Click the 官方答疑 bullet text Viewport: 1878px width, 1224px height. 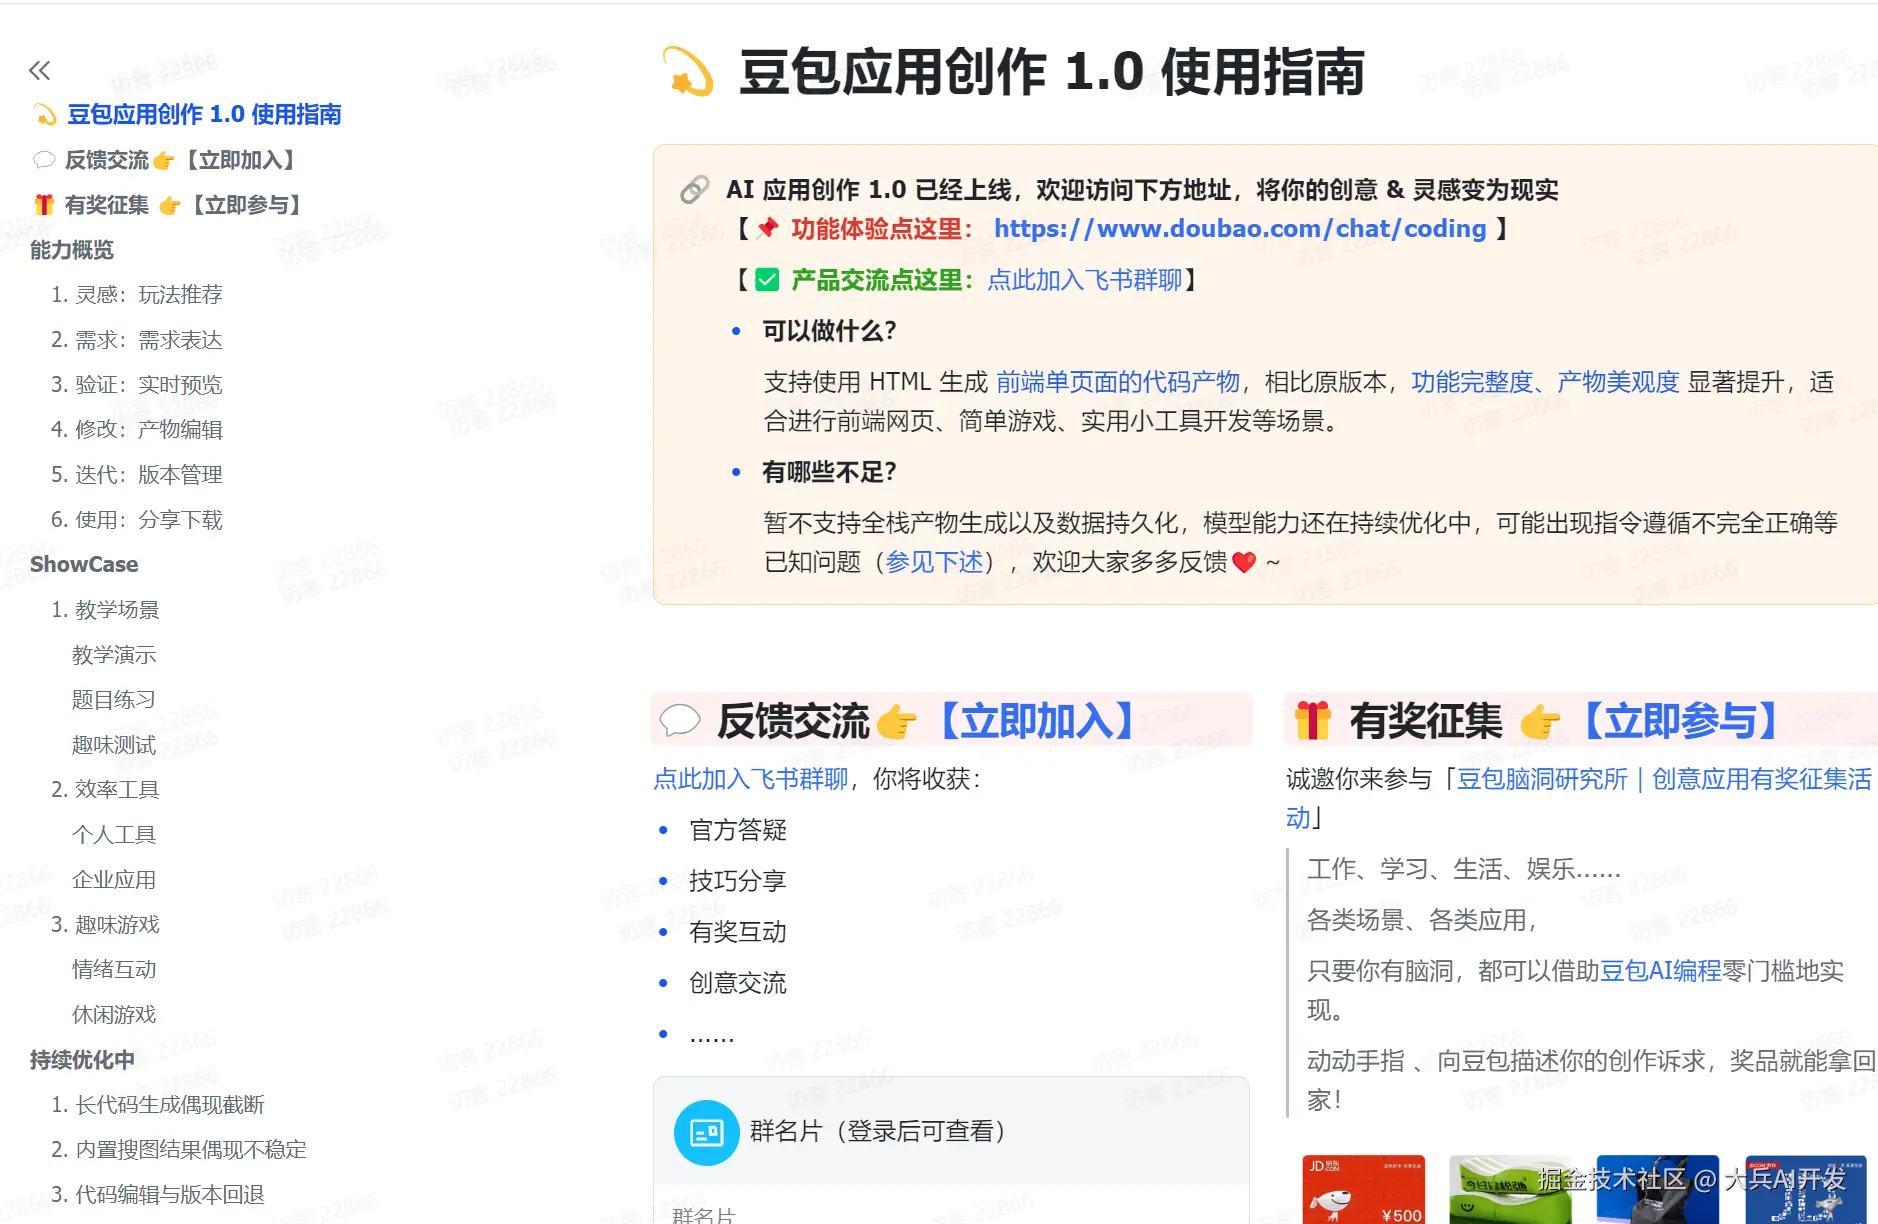pyautogui.click(x=738, y=830)
